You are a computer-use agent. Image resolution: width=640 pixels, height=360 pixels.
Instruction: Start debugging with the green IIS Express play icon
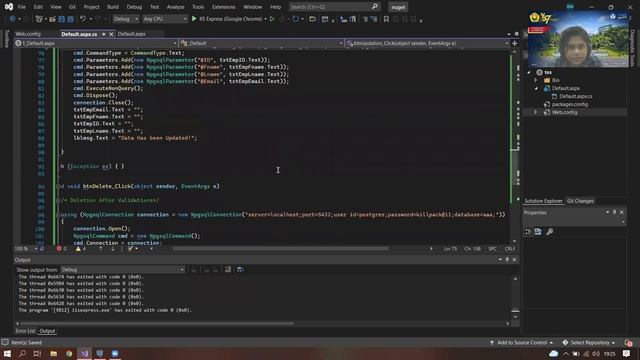click(194, 19)
